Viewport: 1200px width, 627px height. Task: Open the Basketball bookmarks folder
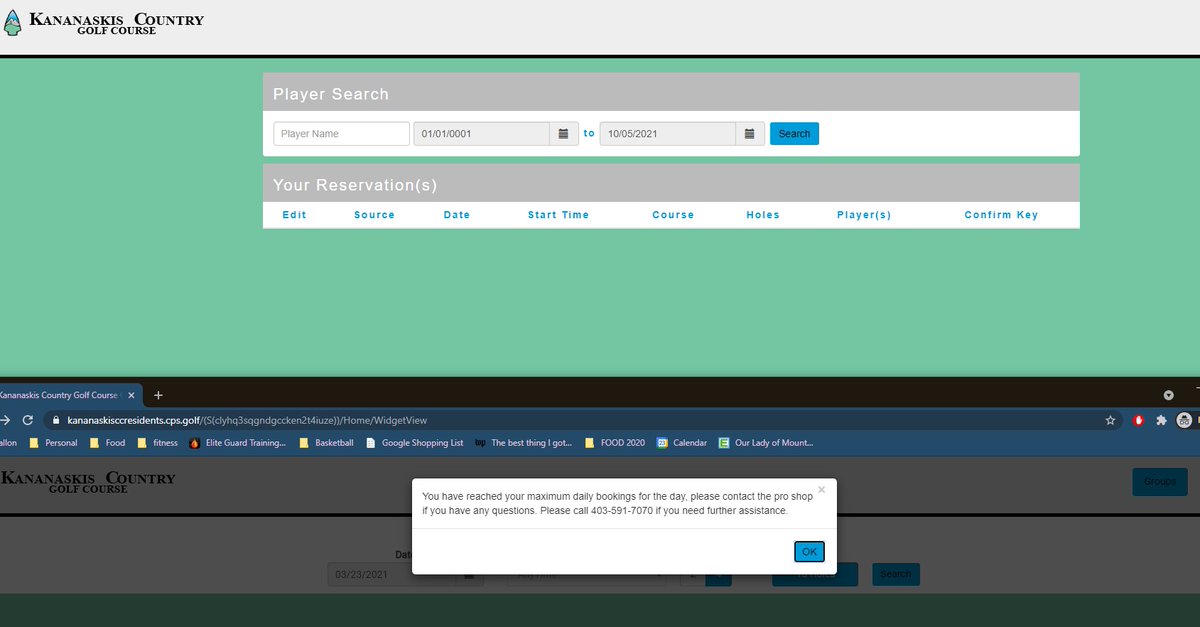click(x=325, y=443)
